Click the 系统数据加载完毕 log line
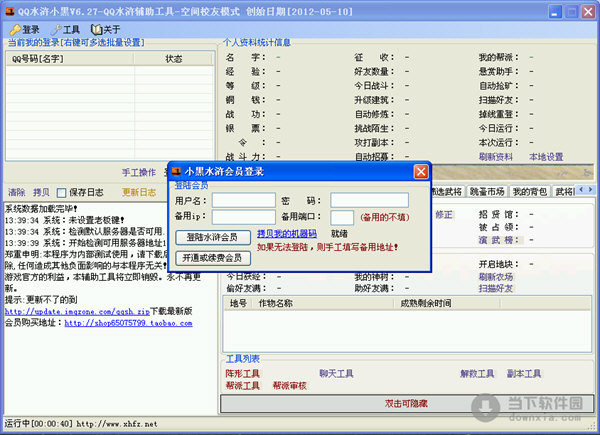This screenshot has width=600, height=435. pyautogui.click(x=41, y=209)
